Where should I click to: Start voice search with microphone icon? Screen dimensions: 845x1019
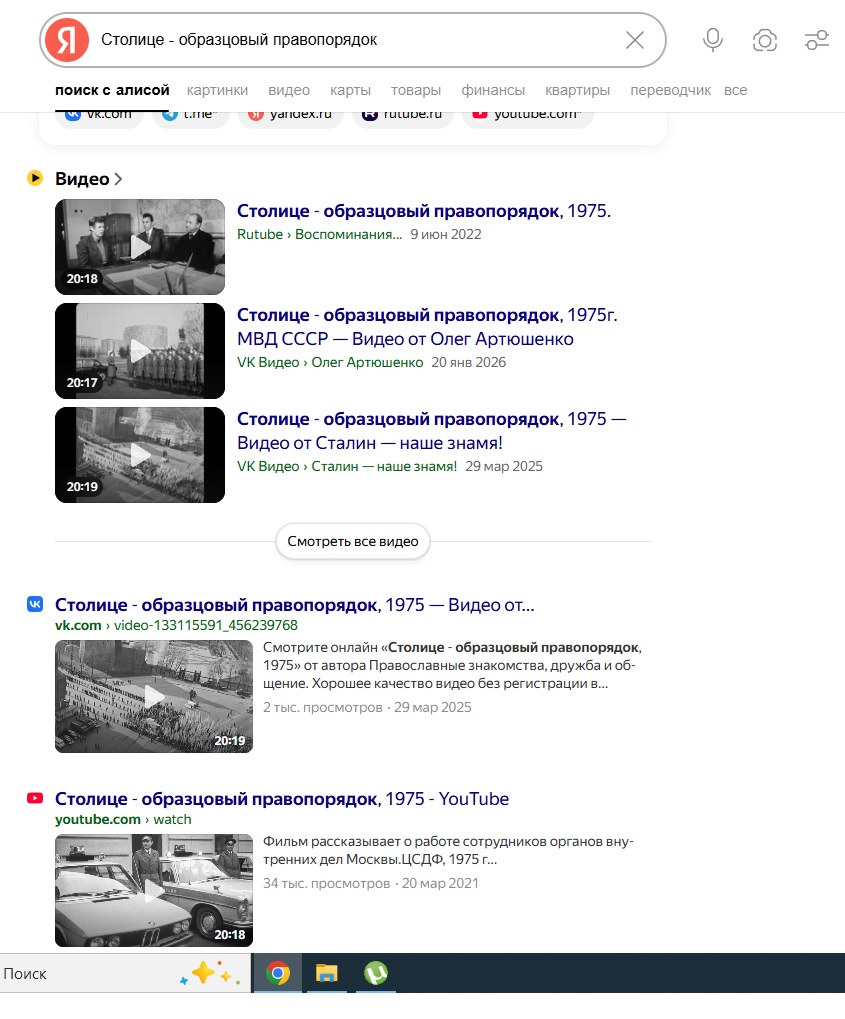tap(712, 40)
